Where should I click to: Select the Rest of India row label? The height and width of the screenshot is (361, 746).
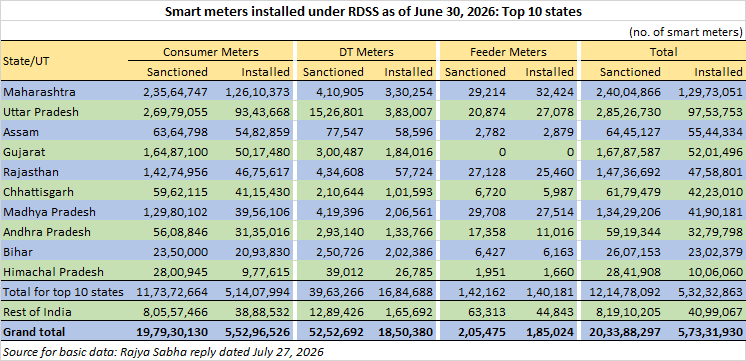click(37, 312)
